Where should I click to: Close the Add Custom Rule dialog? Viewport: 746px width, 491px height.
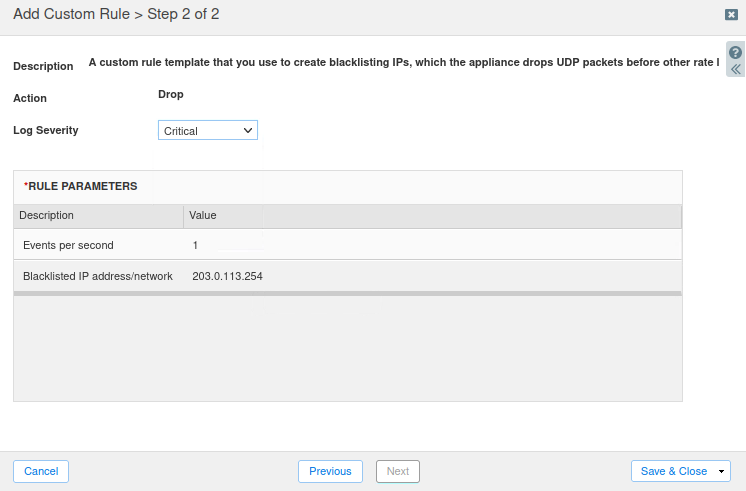[x=731, y=14]
